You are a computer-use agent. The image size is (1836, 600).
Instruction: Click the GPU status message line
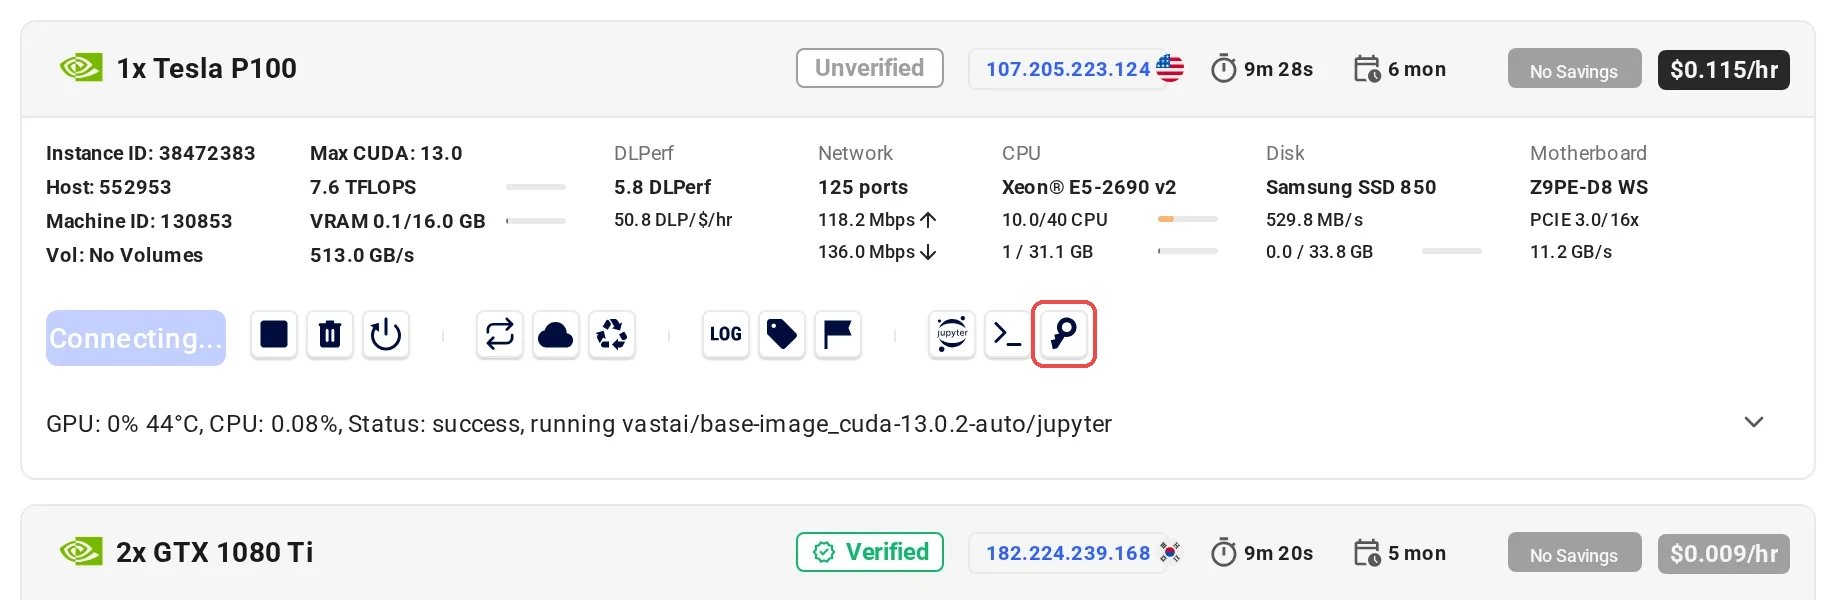click(x=579, y=424)
